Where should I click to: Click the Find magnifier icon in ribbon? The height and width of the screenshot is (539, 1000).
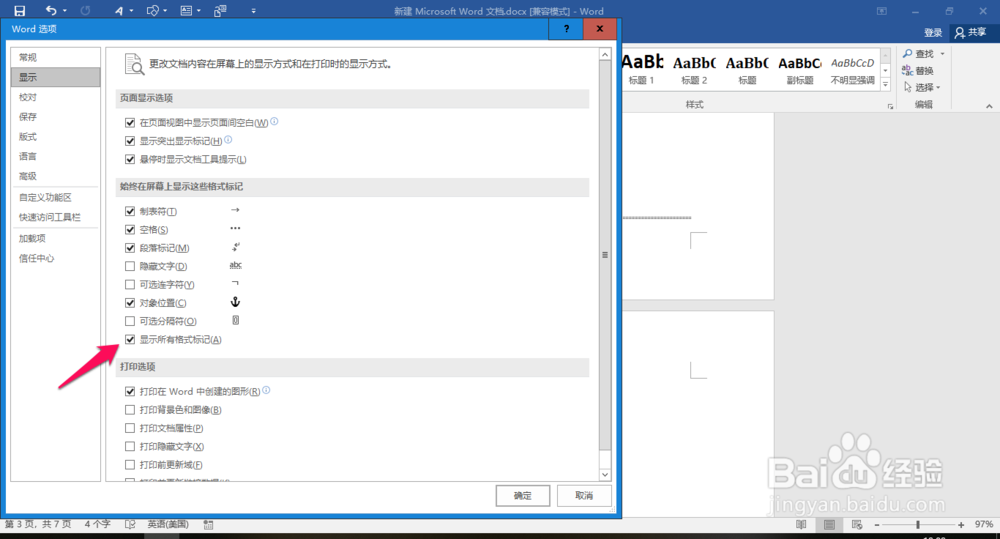click(x=908, y=54)
